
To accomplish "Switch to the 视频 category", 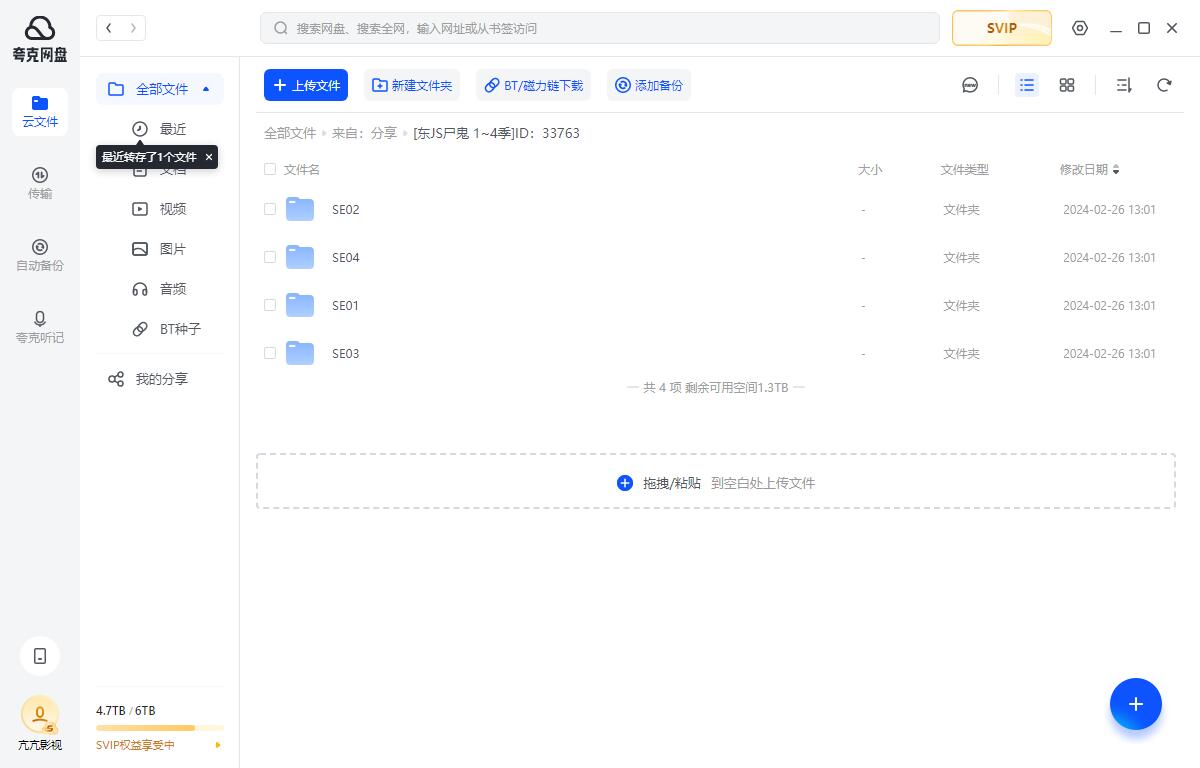I will [172, 208].
